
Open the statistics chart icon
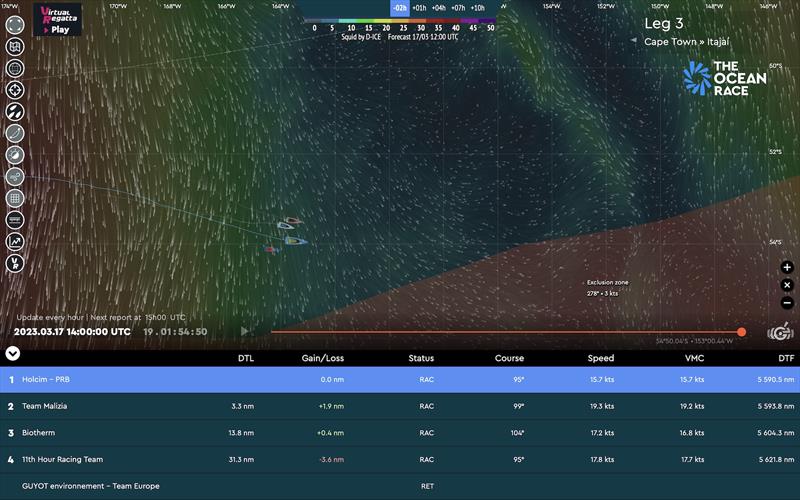pos(15,242)
